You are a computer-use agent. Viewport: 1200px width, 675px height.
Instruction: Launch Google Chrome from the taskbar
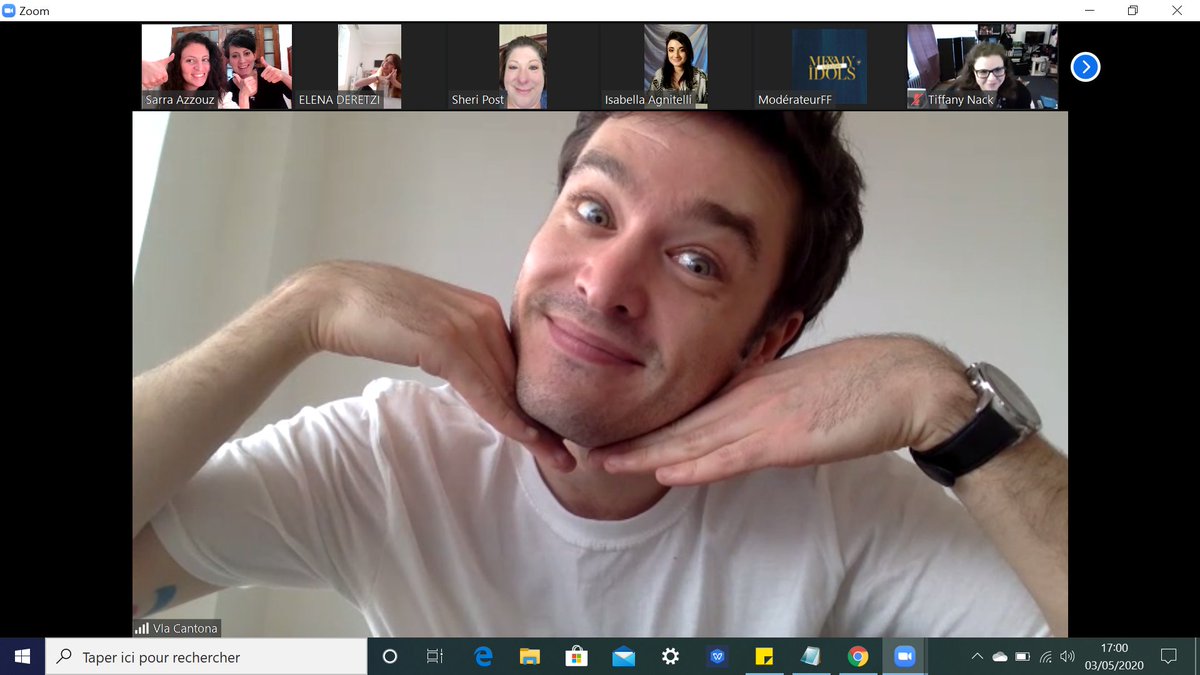pos(857,657)
